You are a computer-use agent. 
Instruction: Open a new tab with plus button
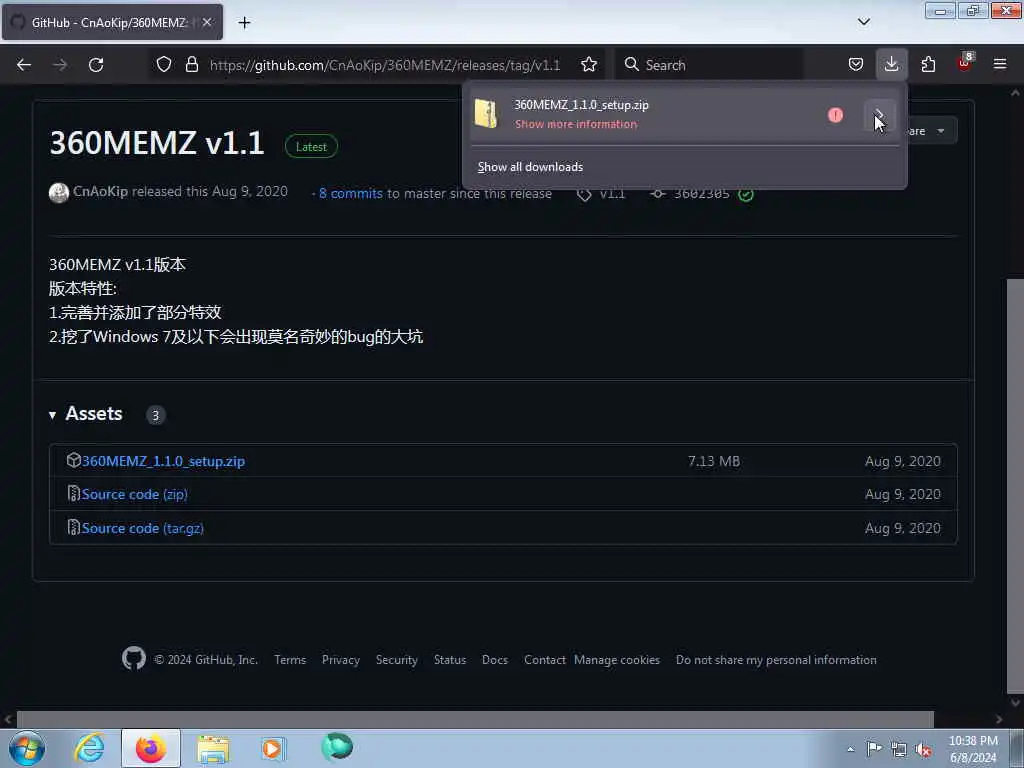pyautogui.click(x=244, y=23)
